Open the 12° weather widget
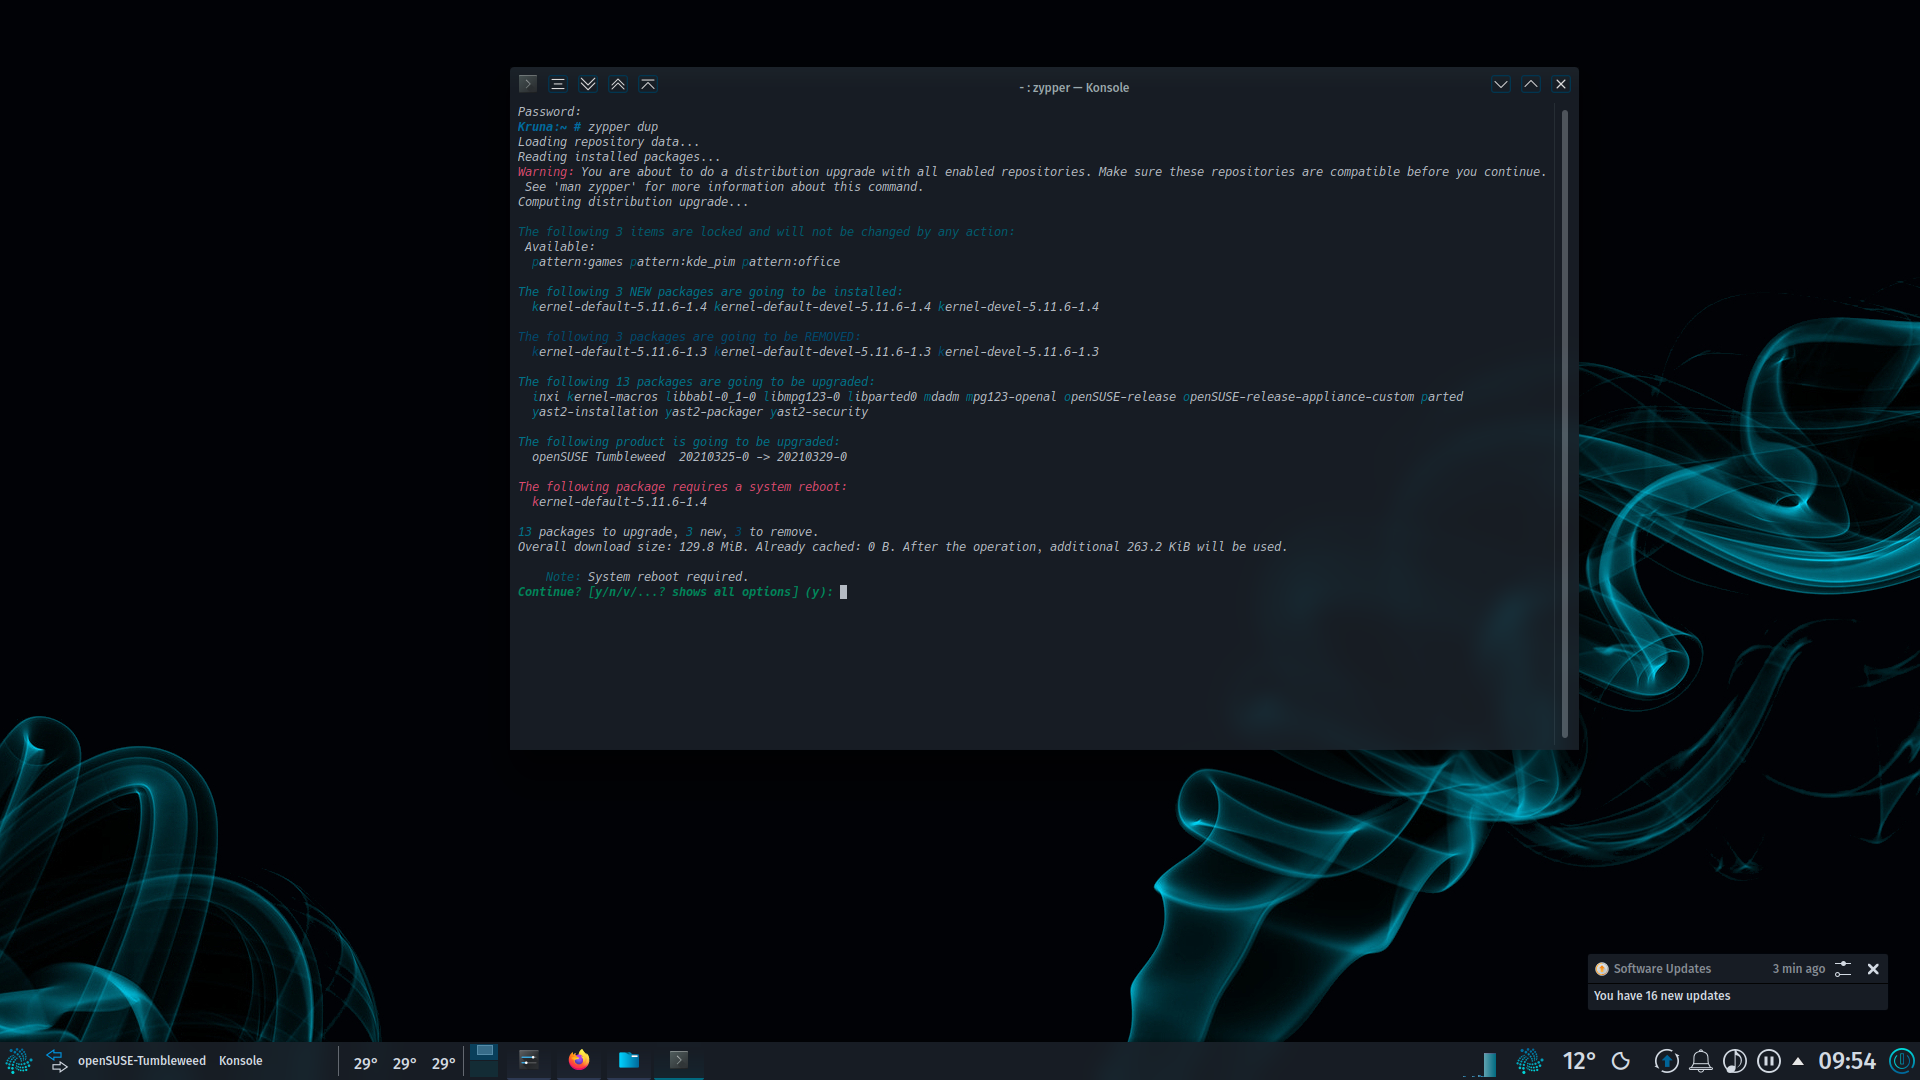This screenshot has width=1920, height=1080. pos(1579,1061)
